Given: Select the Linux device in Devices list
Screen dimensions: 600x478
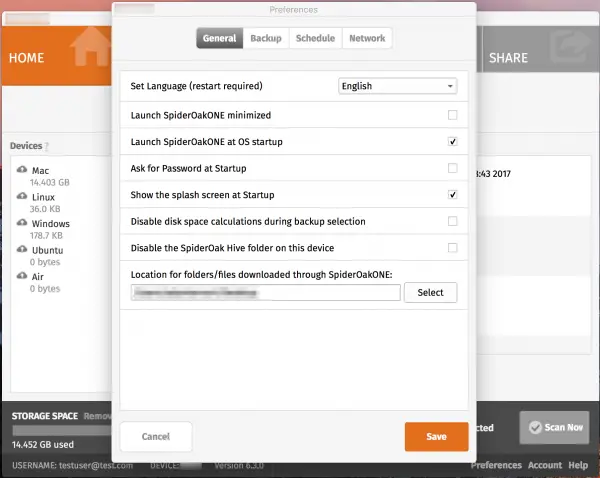Looking at the screenshot, I should pos(43,197).
